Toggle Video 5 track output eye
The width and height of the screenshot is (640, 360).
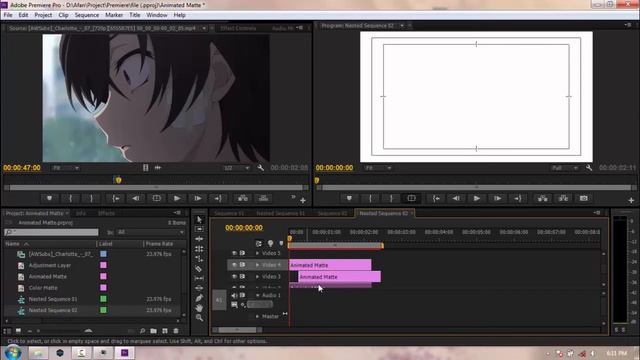click(234, 253)
